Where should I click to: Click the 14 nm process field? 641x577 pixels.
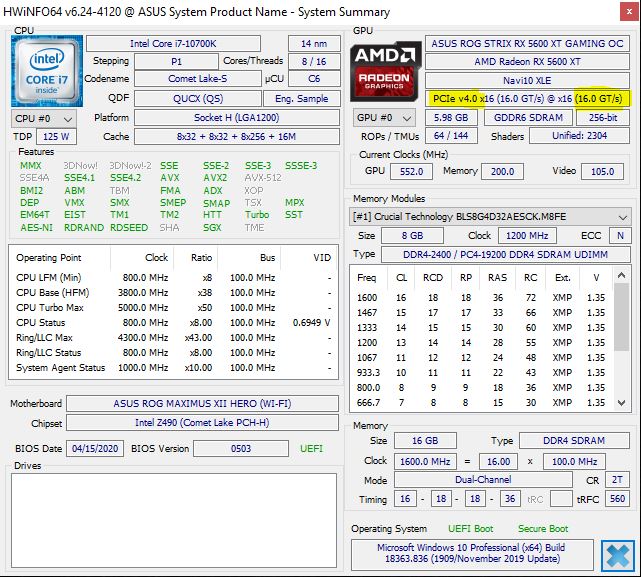pyautogui.click(x=314, y=44)
